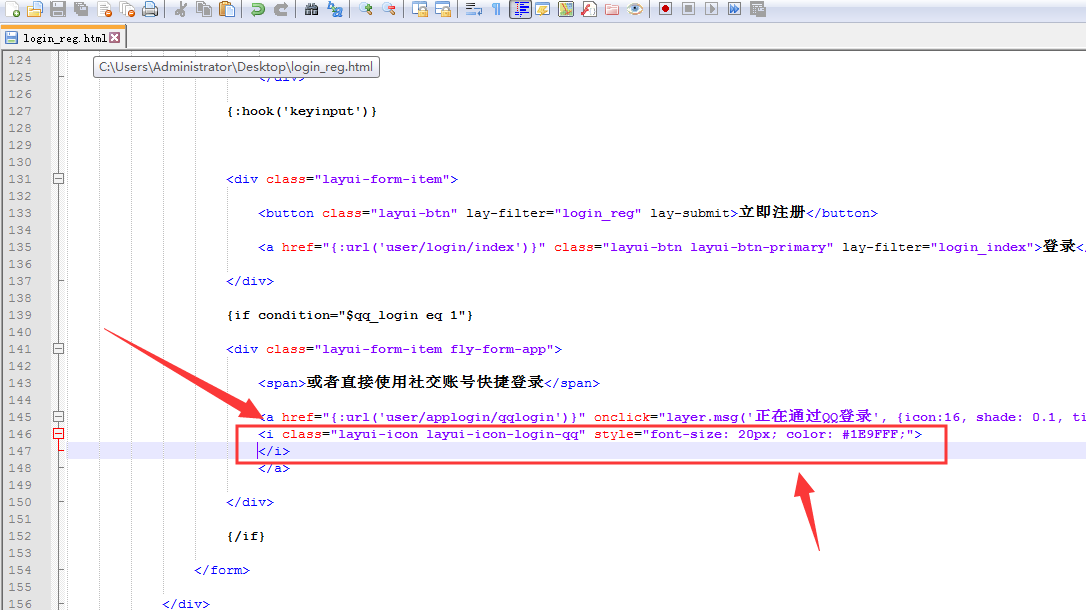1086x610 pixels.
Task: Click the Zoom In magnifier icon
Action: point(365,10)
